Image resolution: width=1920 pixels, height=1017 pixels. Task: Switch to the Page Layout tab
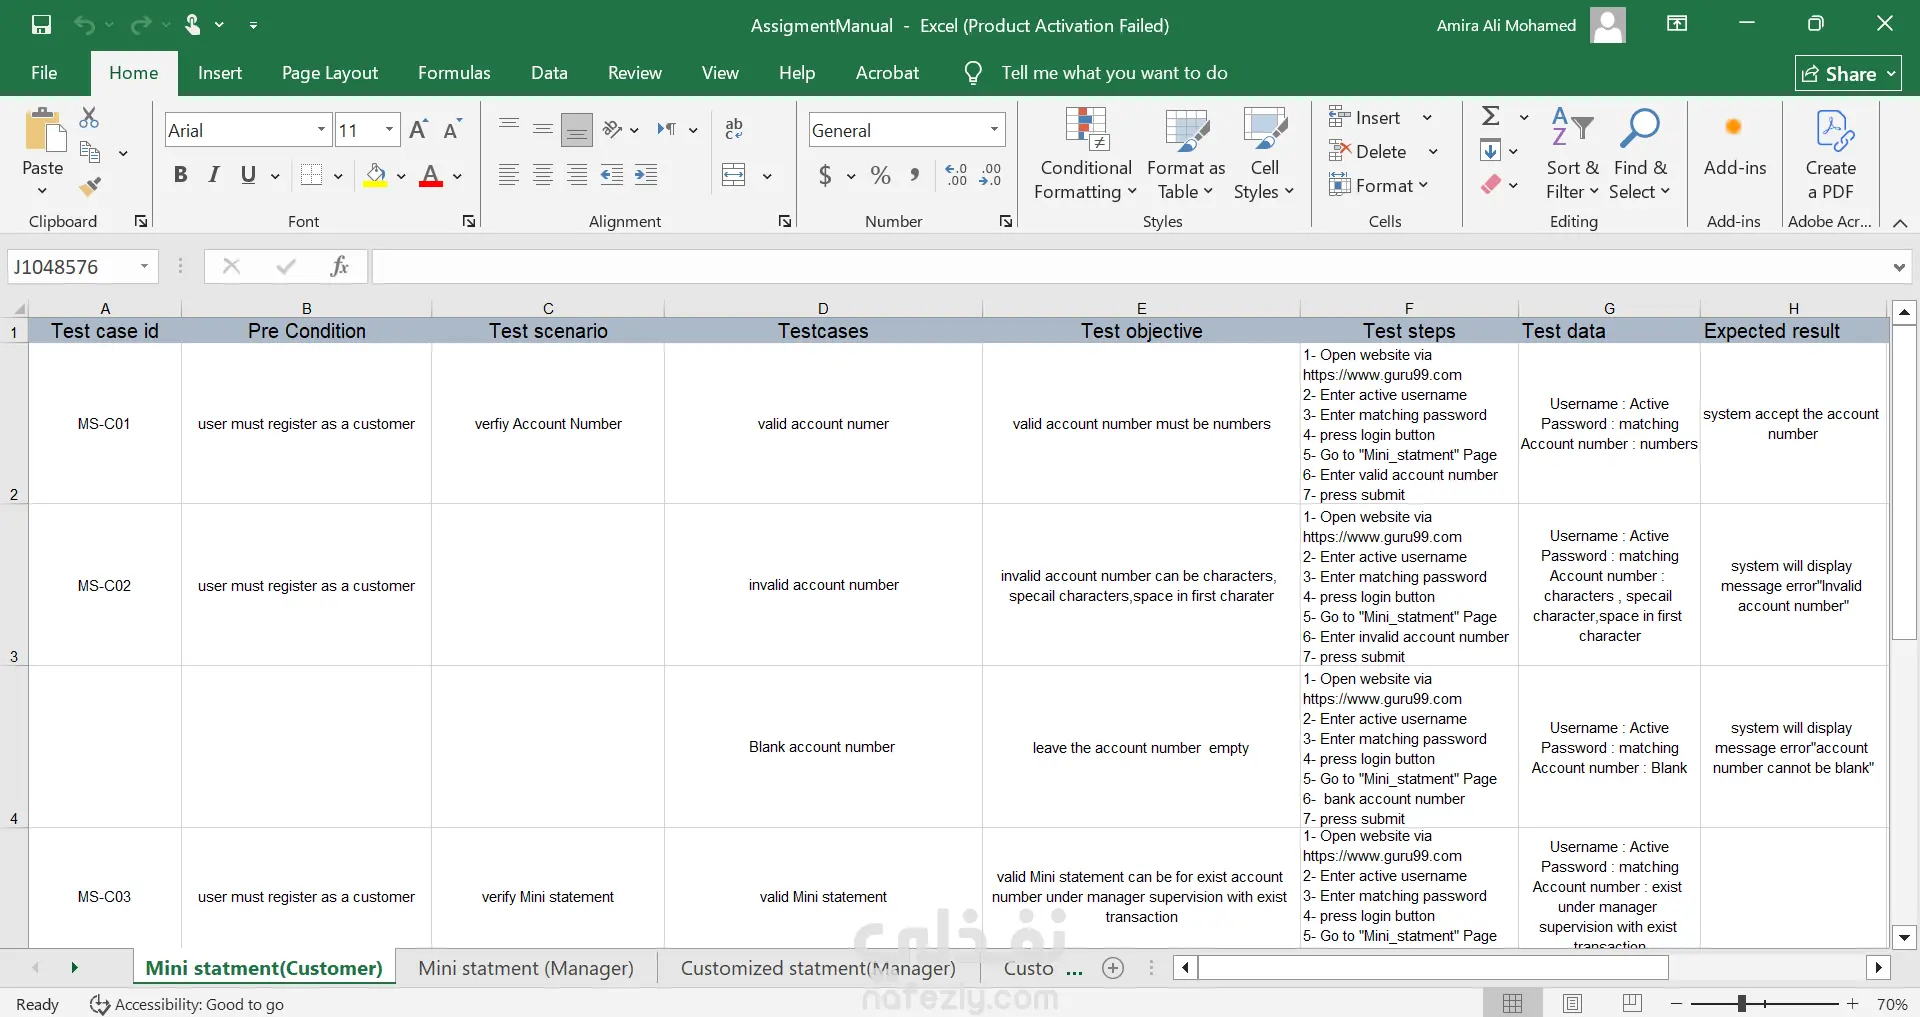330,73
